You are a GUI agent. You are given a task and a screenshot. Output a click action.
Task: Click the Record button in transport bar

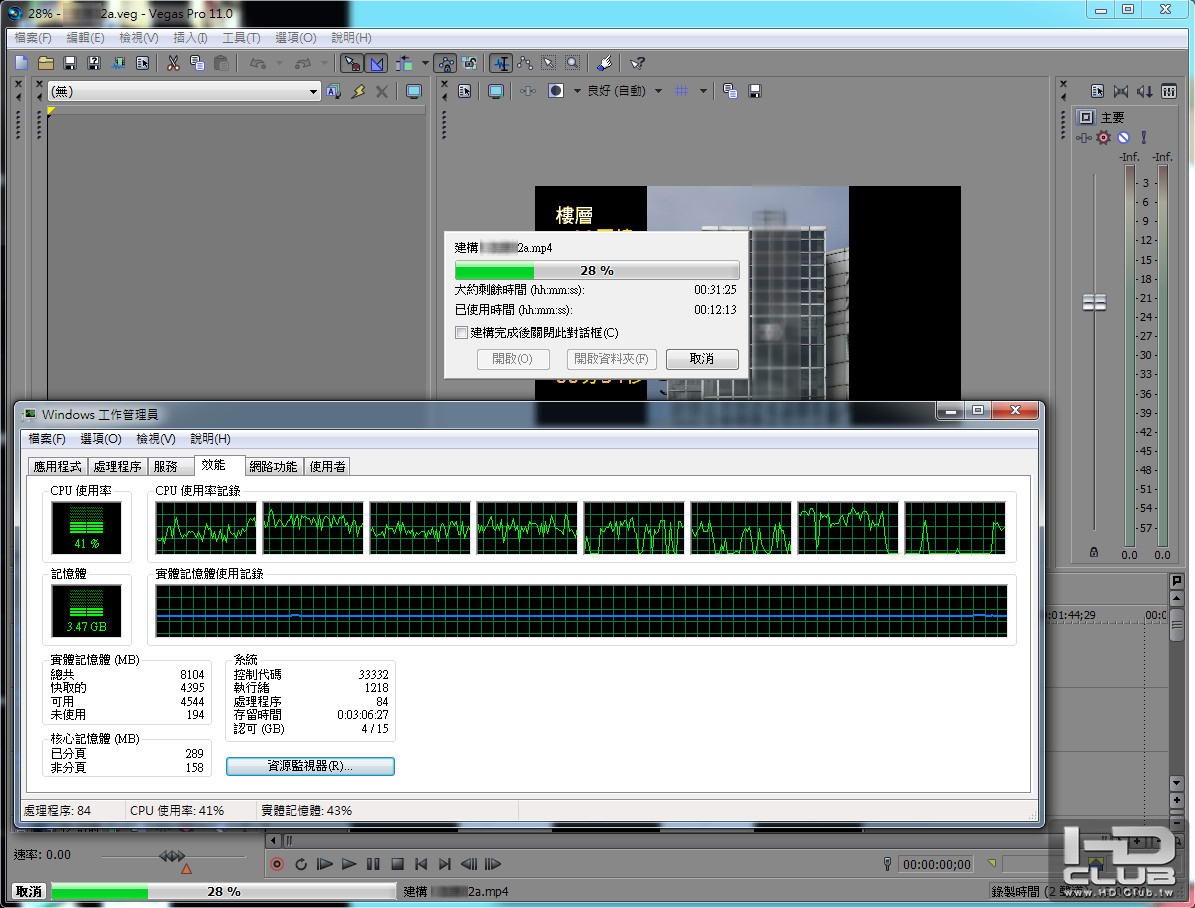tap(277, 864)
